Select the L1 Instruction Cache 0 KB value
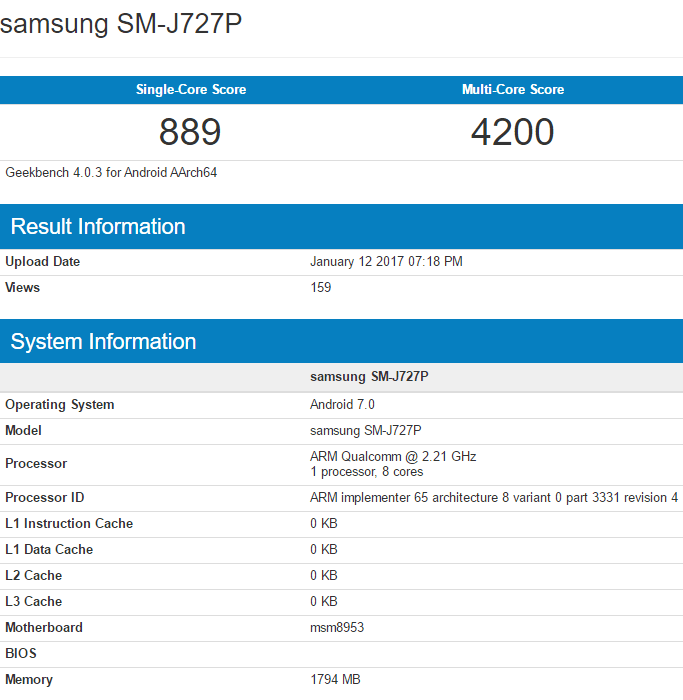The image size is (683, 700). pos(324,523)
